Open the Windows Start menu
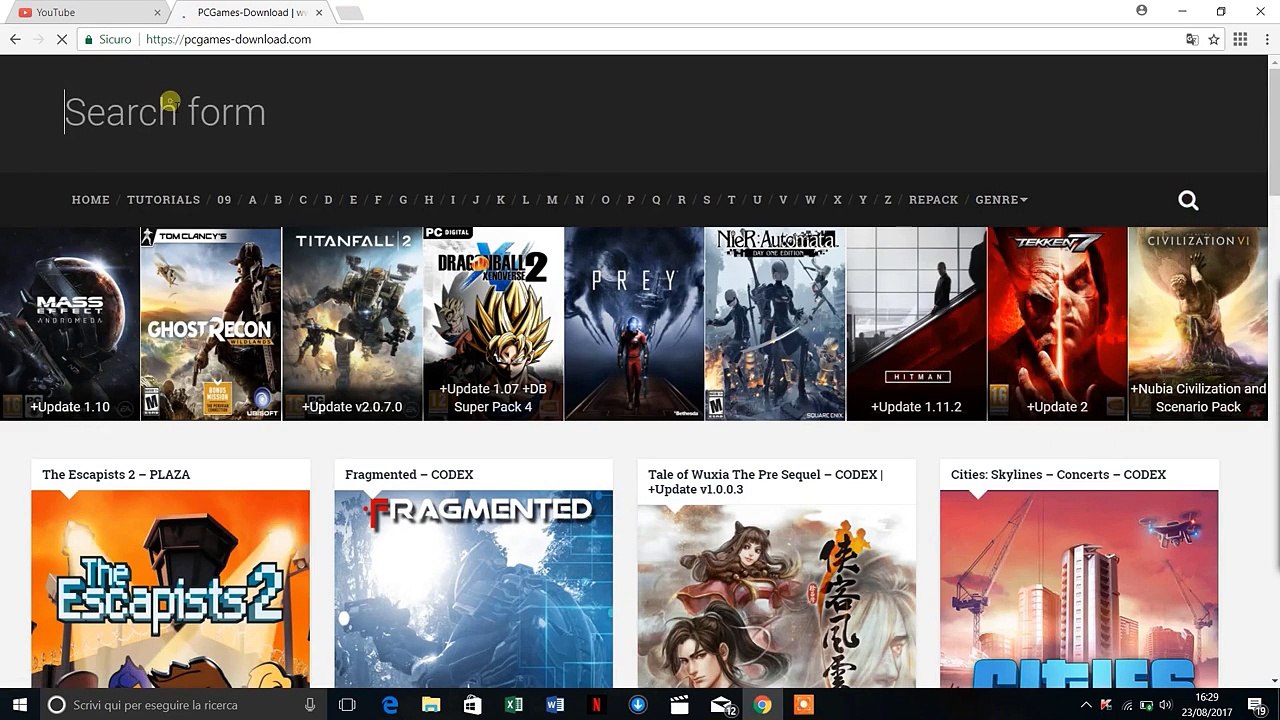This screenshot has width=1280, height=720. [19, 705]
